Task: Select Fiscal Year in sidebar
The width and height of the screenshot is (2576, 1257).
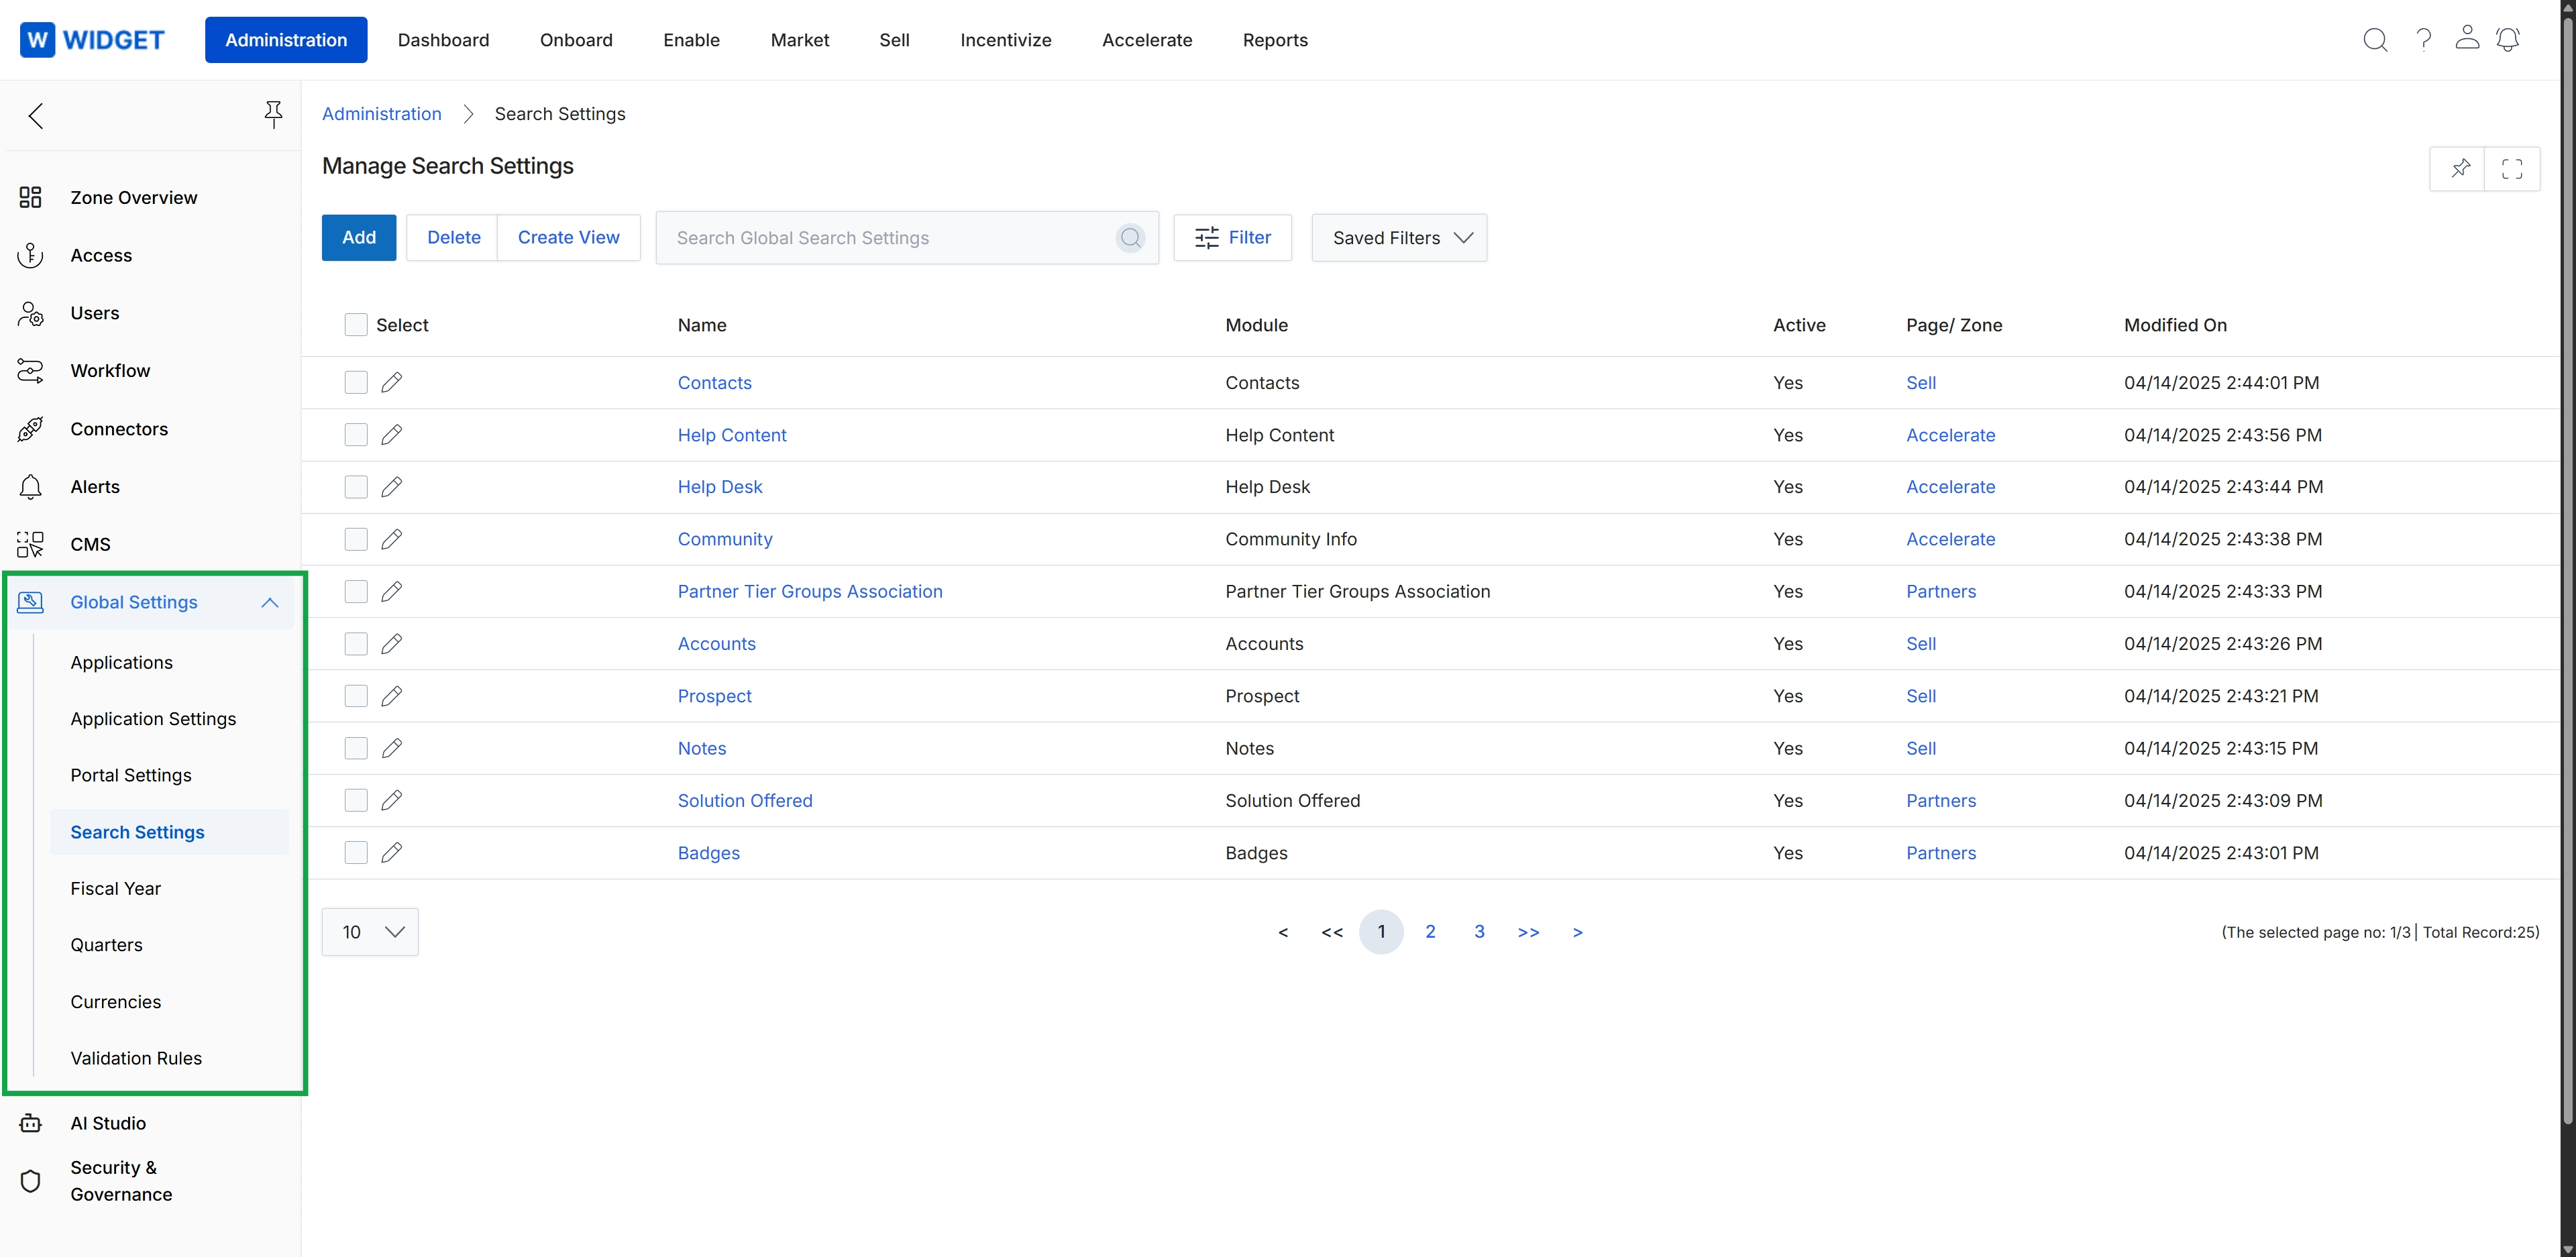Action: click(116, 888)
